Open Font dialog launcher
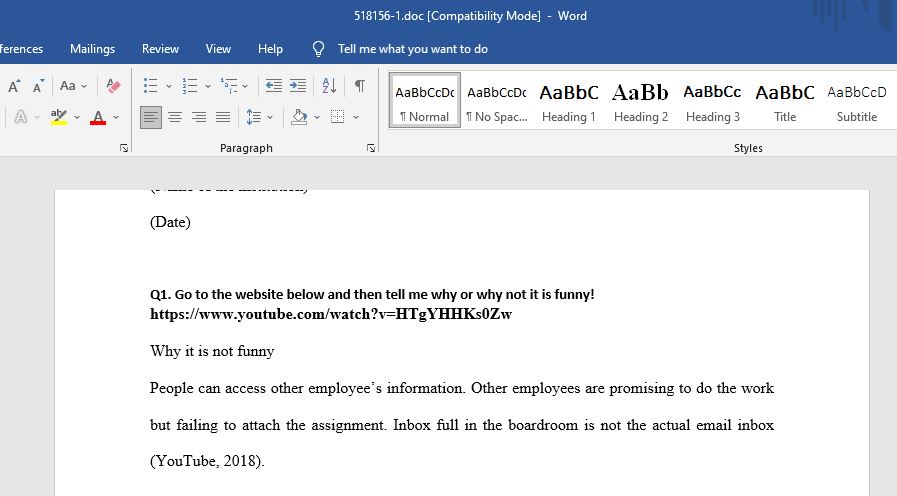Viewport: 897px width, 496px height. 124,148
